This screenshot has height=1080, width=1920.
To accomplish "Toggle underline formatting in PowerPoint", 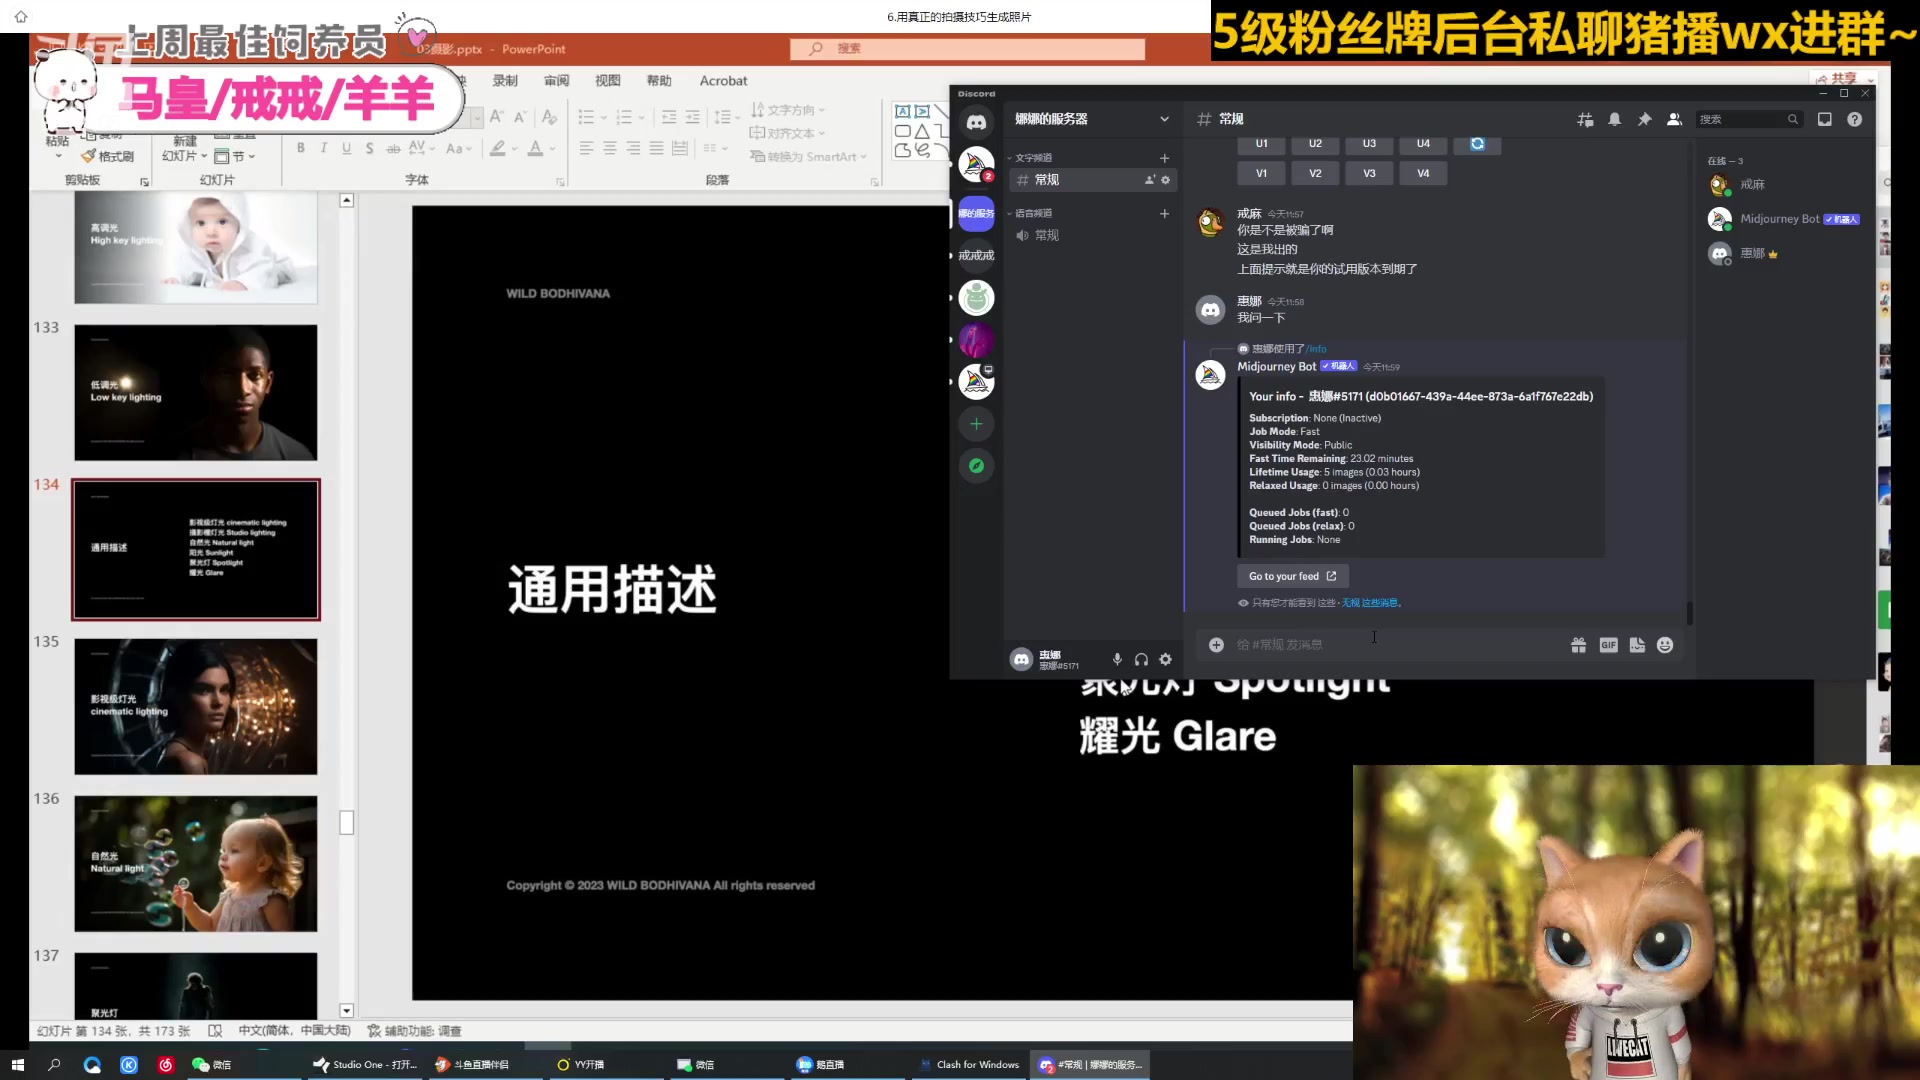I will pyautogui.click(x=345, y=147).
